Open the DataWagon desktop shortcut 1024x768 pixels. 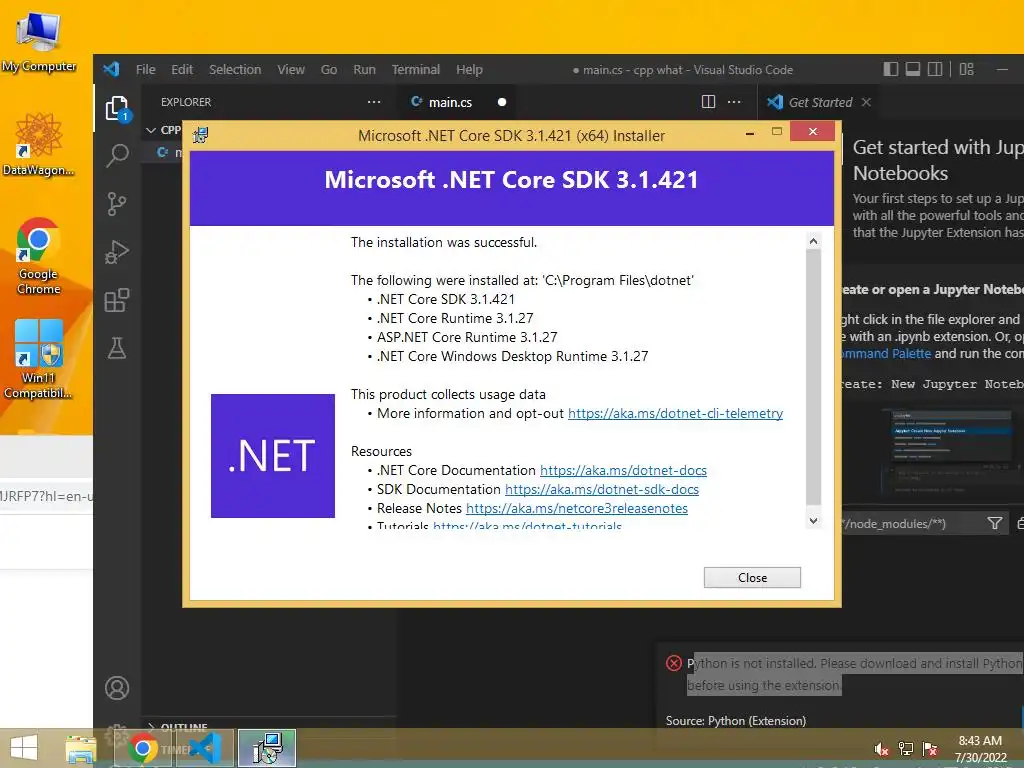point(39,145)
